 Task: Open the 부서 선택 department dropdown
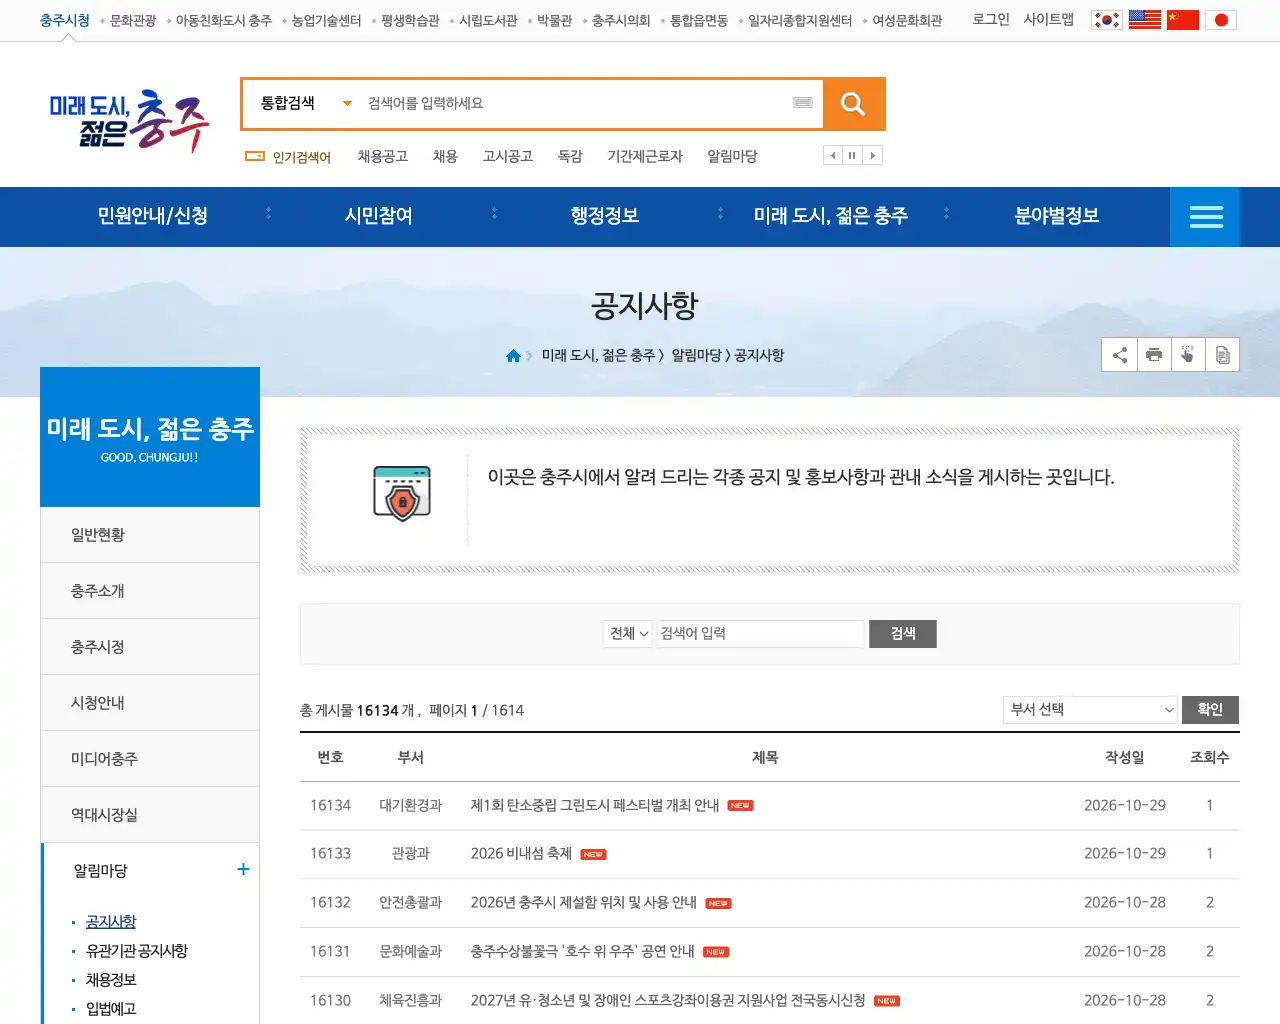[x=1090, y=710]
